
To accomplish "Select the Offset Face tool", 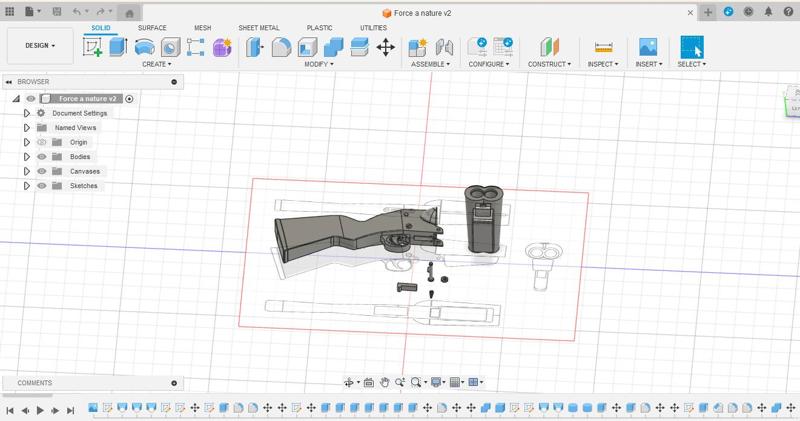I will 359,47.
